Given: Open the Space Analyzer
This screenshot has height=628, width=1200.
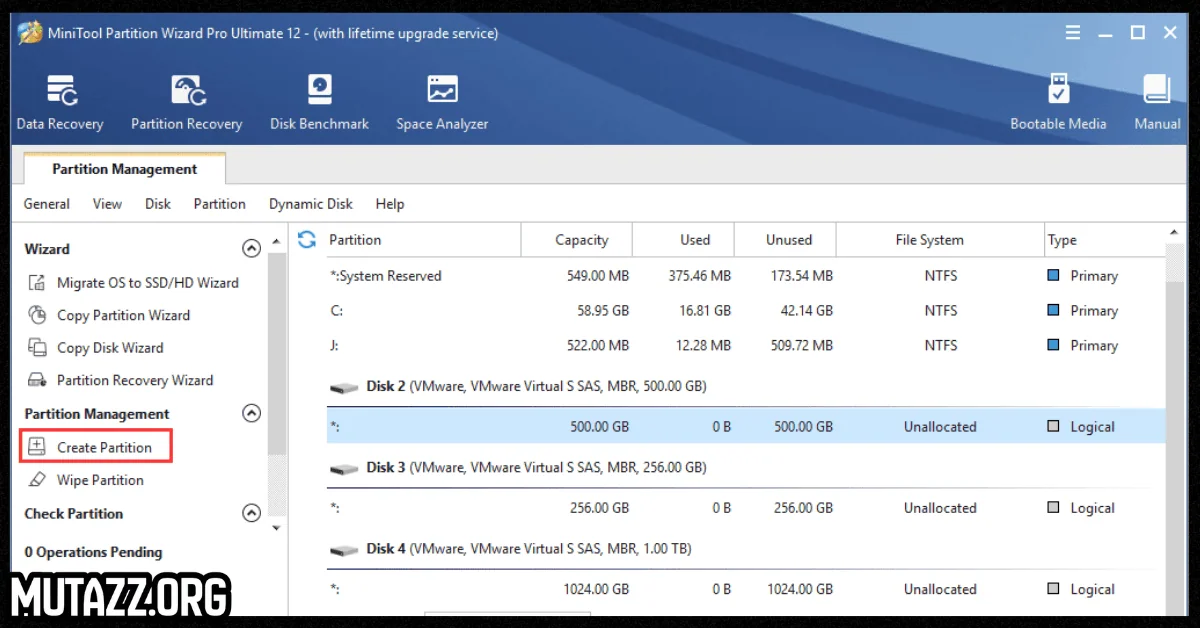Looking at the screenshot, I should coord(442,100).
